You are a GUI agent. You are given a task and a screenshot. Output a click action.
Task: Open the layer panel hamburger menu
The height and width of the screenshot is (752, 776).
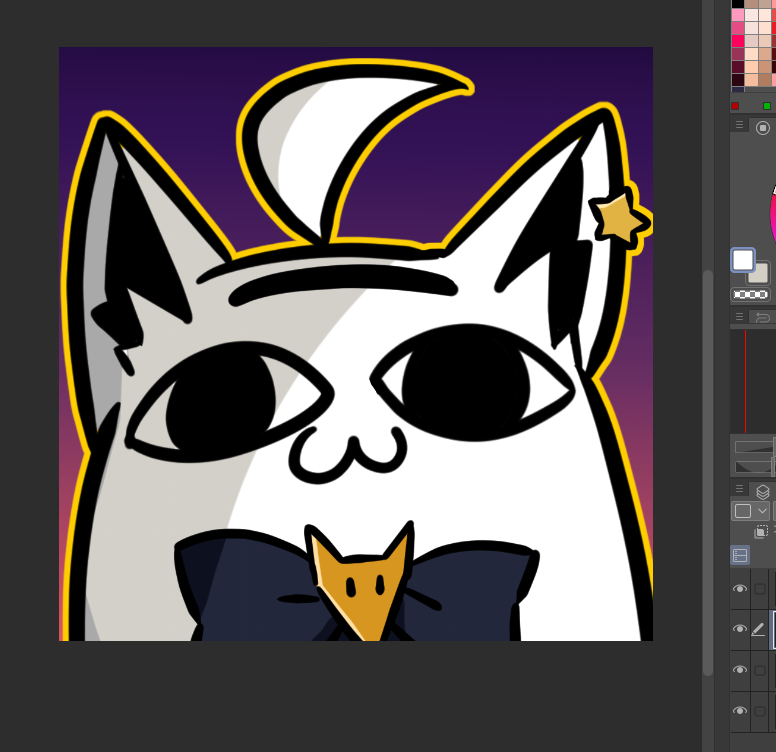coord(739,489)
